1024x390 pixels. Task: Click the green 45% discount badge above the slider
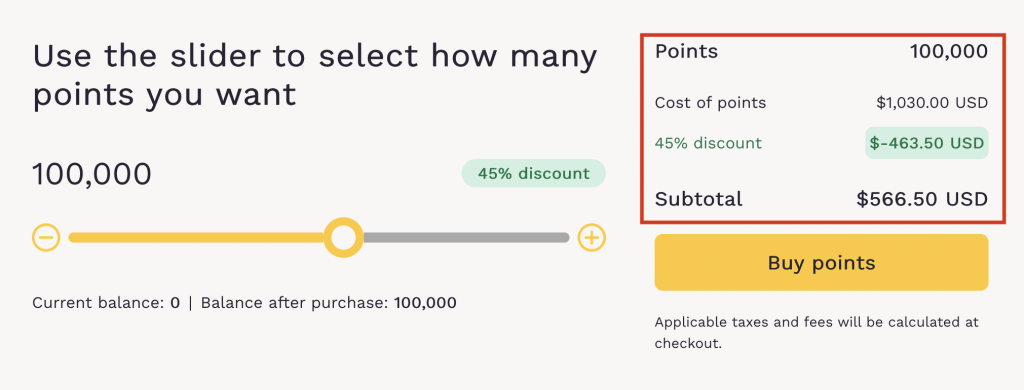click(534, 174)
